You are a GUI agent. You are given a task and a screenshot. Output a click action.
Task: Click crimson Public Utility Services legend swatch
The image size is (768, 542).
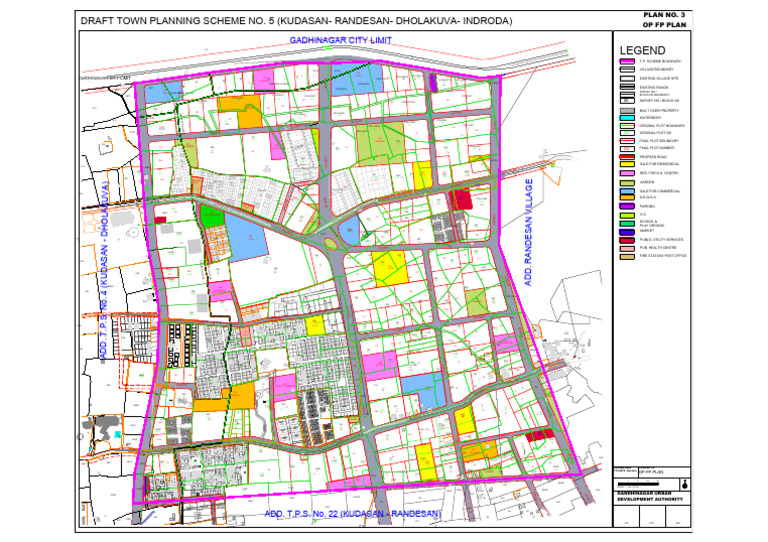coord(627,240)
